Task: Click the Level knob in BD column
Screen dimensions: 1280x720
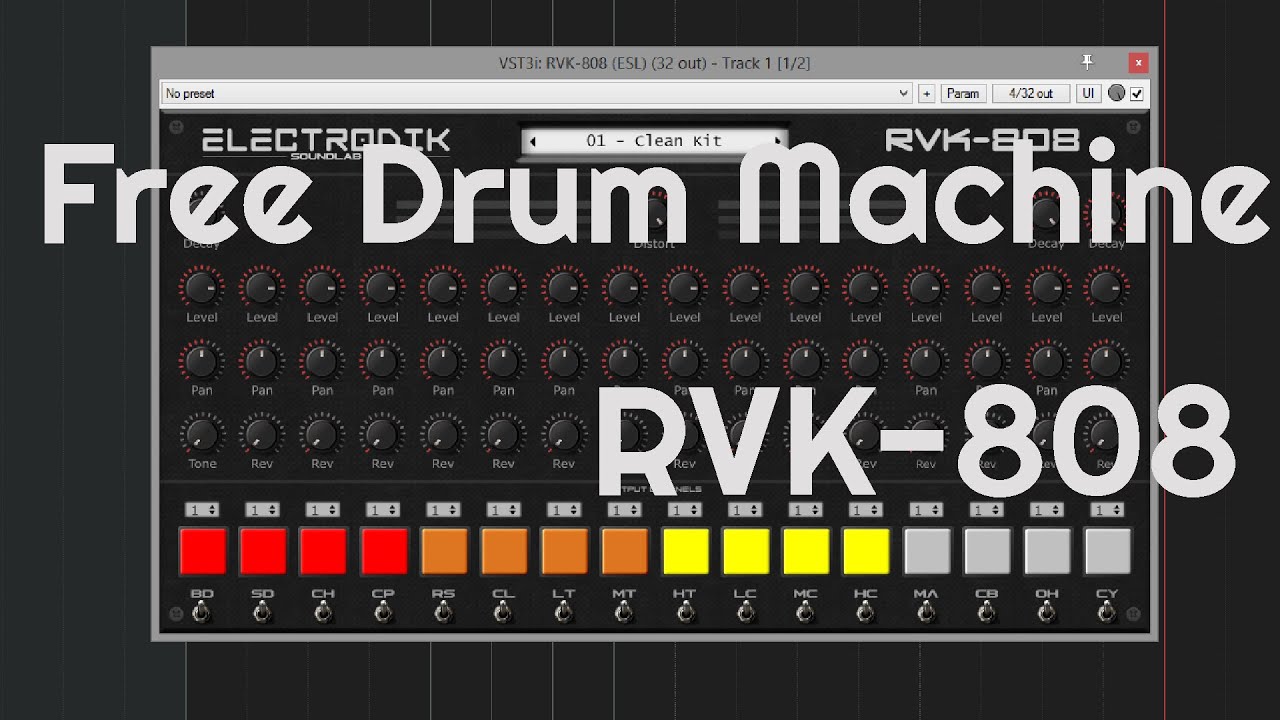Action: [x=202, y=288]
